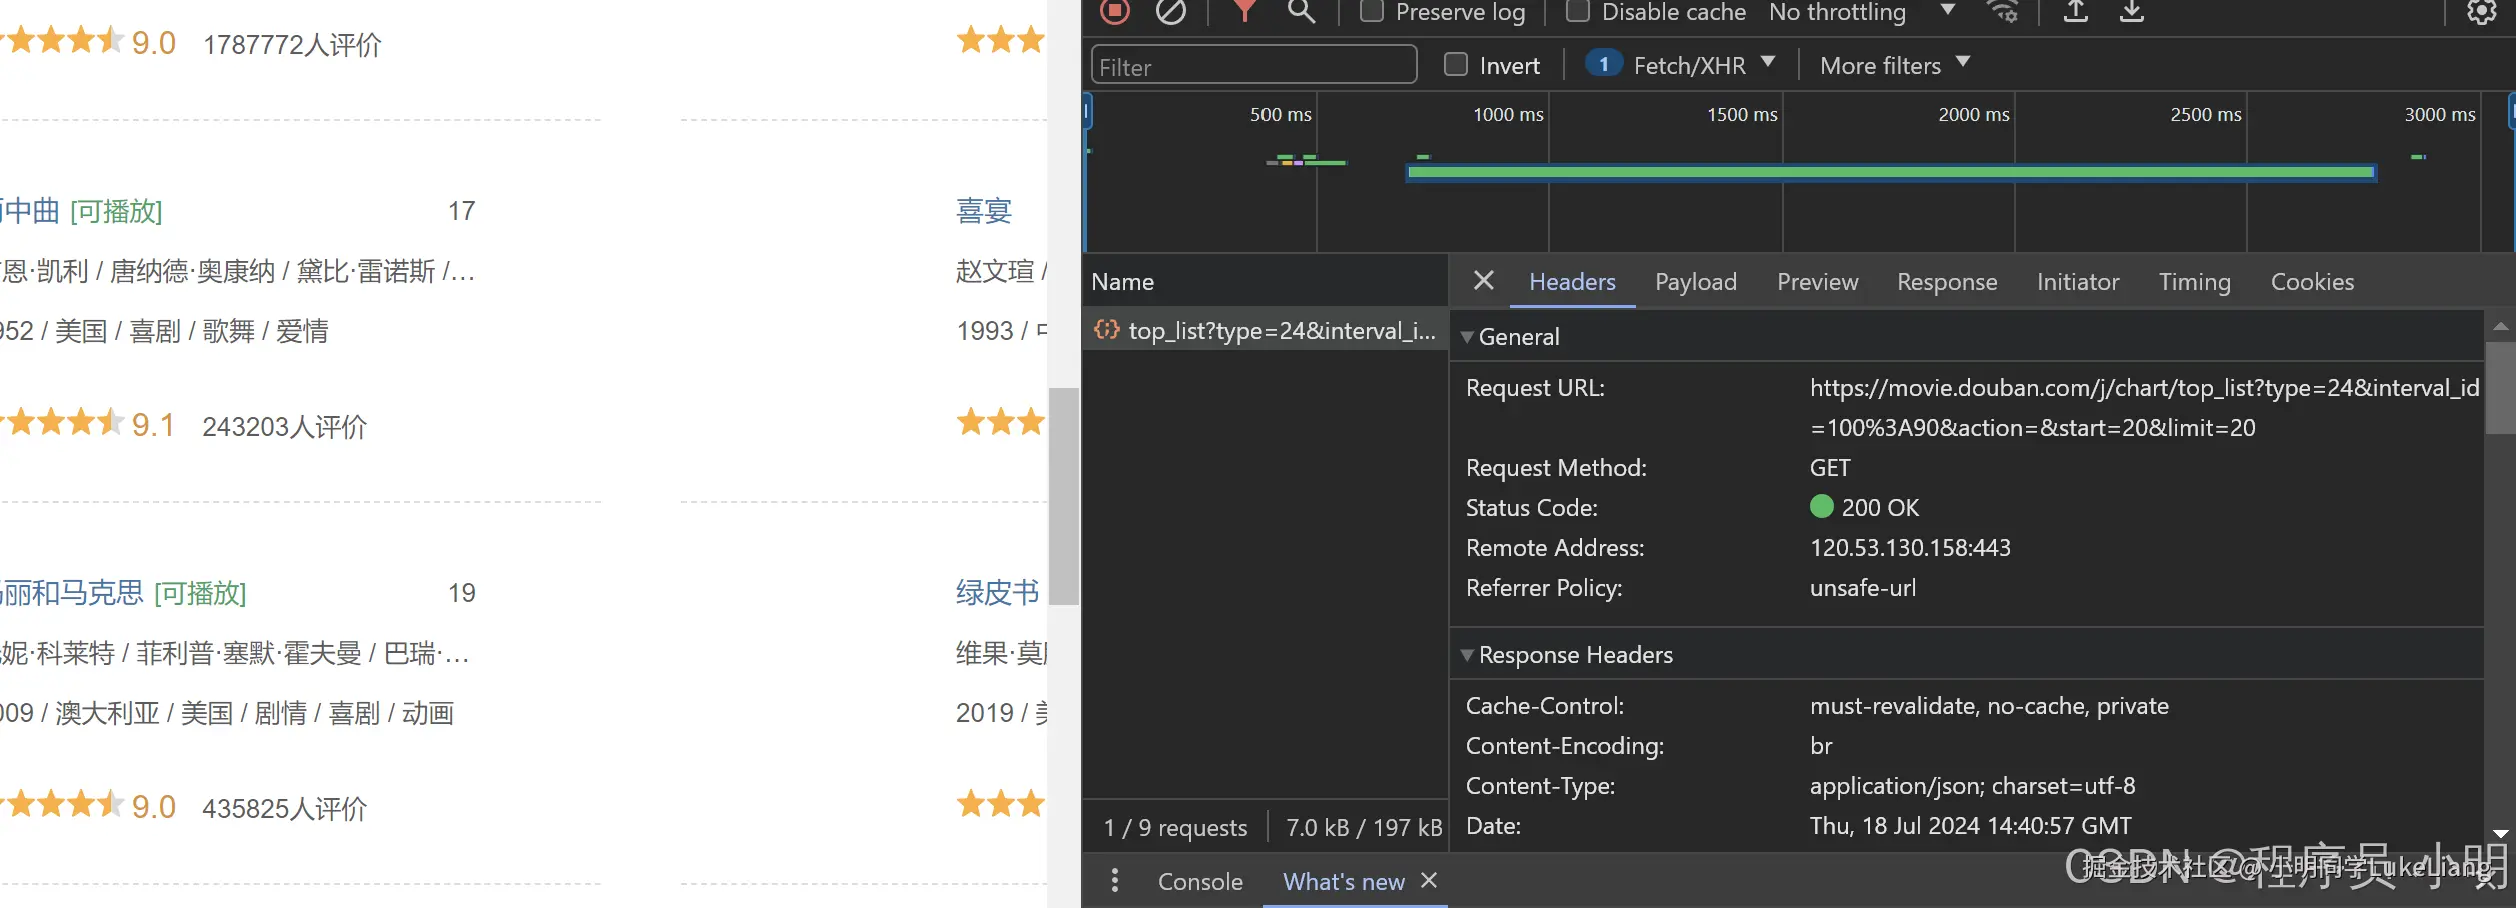
Task: Stop recording network log
Action: pos(1114,13)
